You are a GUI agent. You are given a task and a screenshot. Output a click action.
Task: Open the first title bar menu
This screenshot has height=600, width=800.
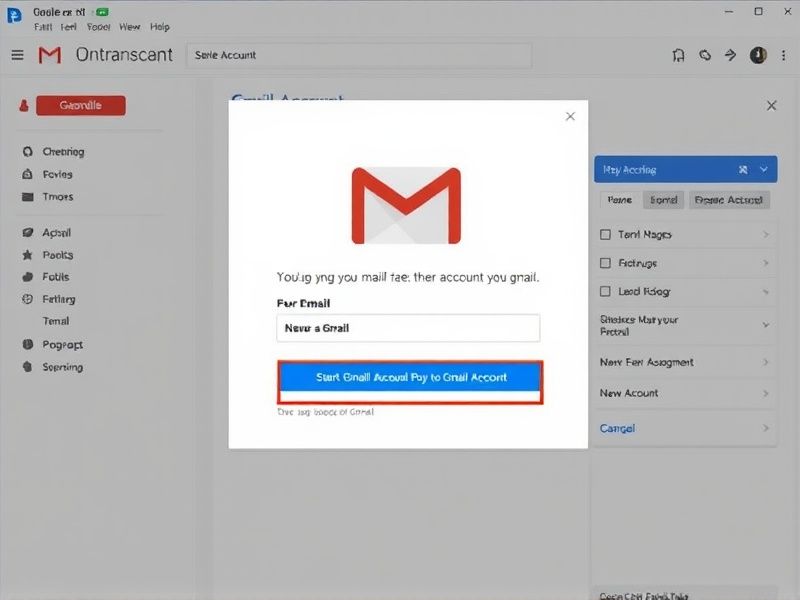point(43,27)
